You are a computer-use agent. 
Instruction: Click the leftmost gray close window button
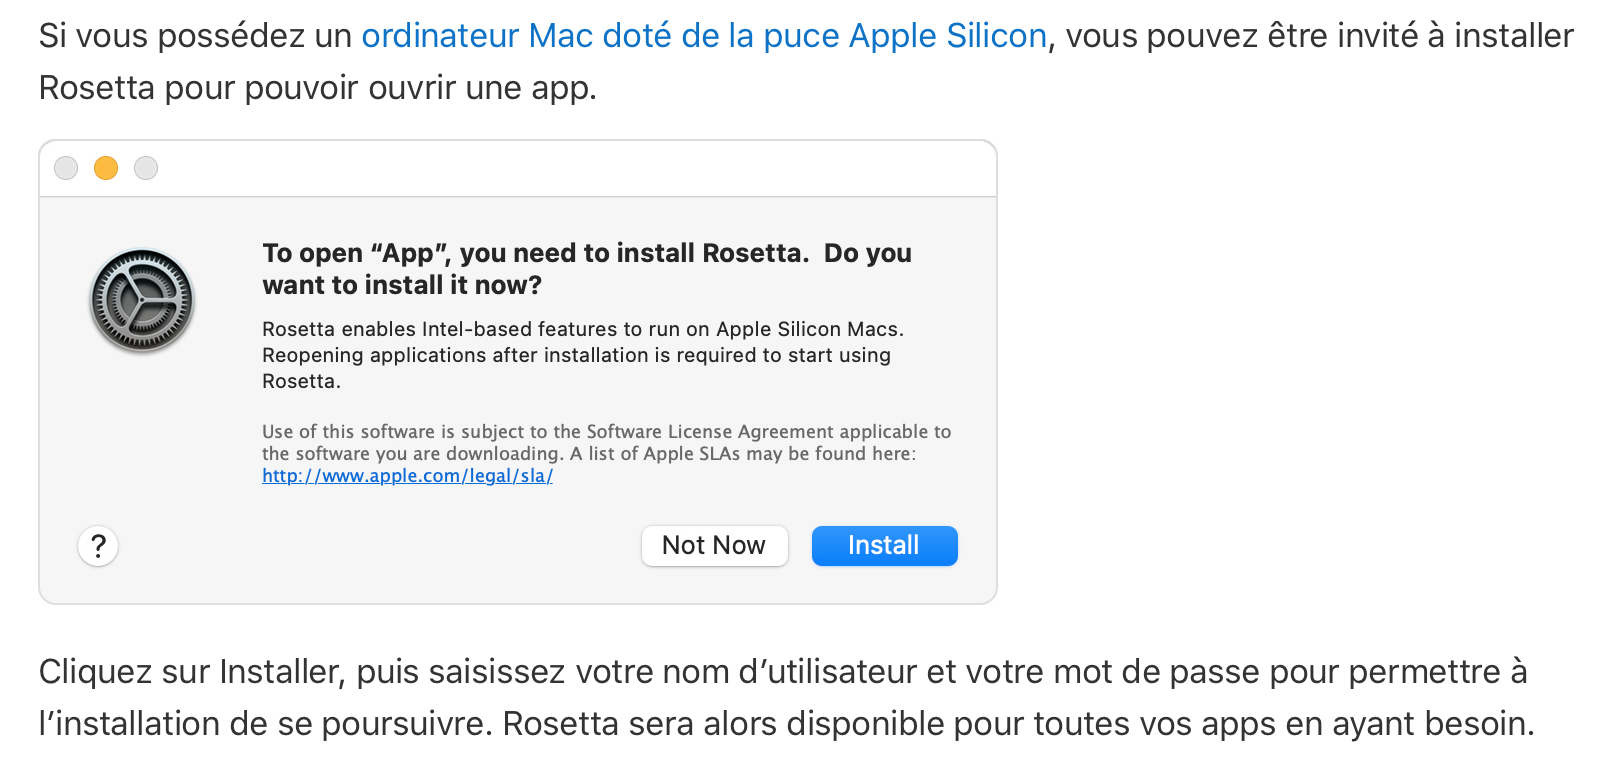pos(66,168)
